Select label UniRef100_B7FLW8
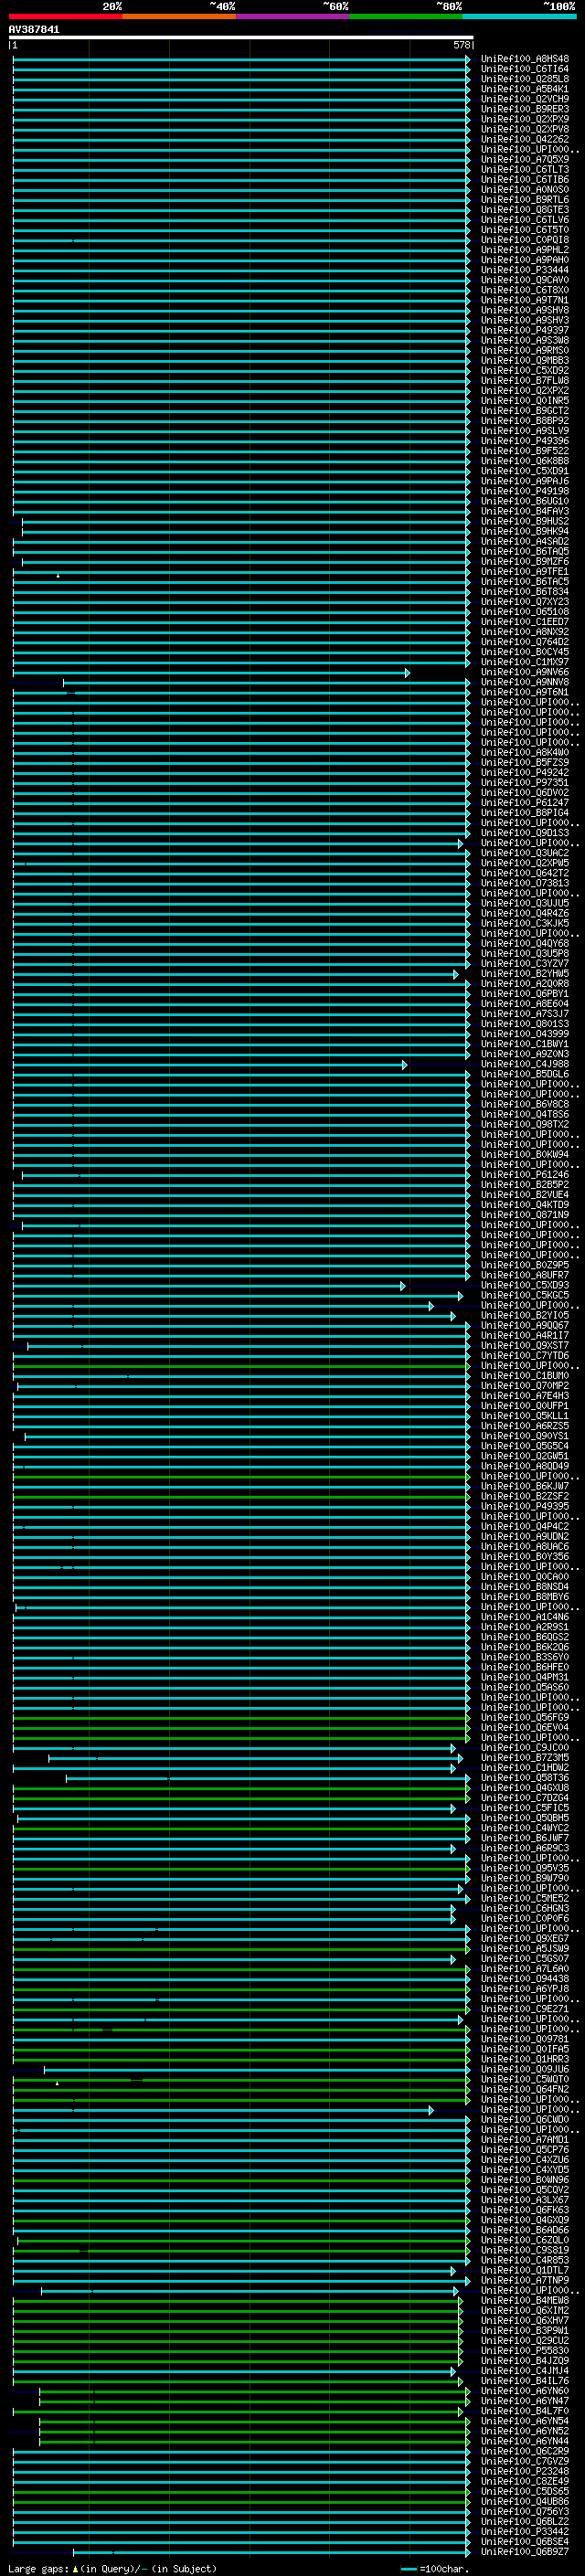Image resolution: width=585 pixels, height=2576 pixels. coord(525,381)
